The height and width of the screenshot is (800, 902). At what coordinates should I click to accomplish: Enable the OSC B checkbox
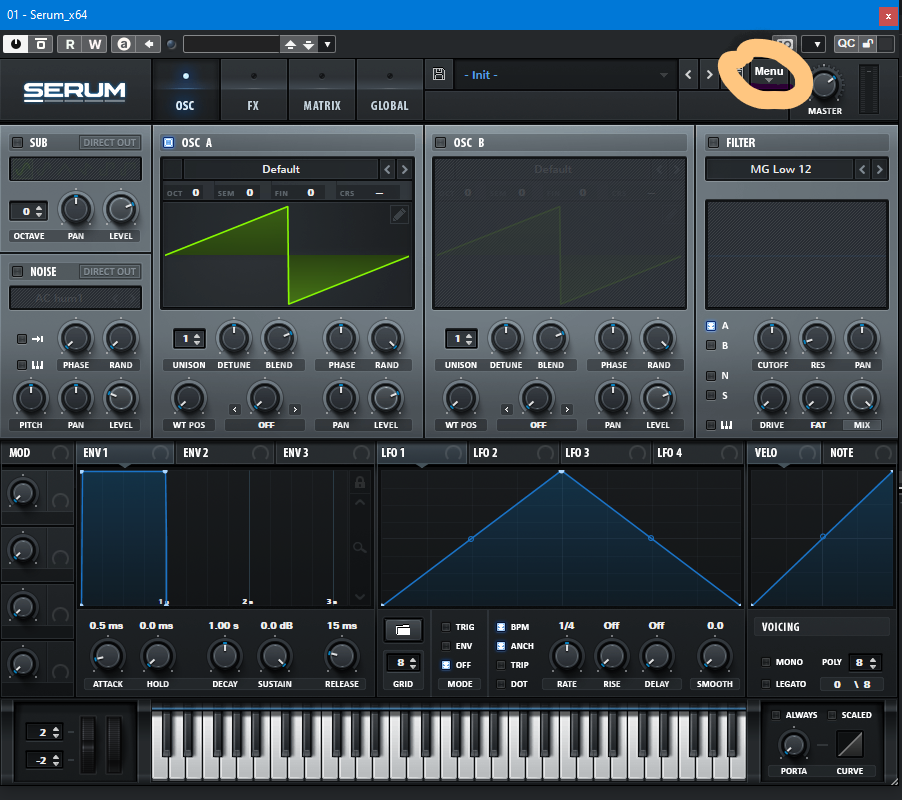click(441, 142)
